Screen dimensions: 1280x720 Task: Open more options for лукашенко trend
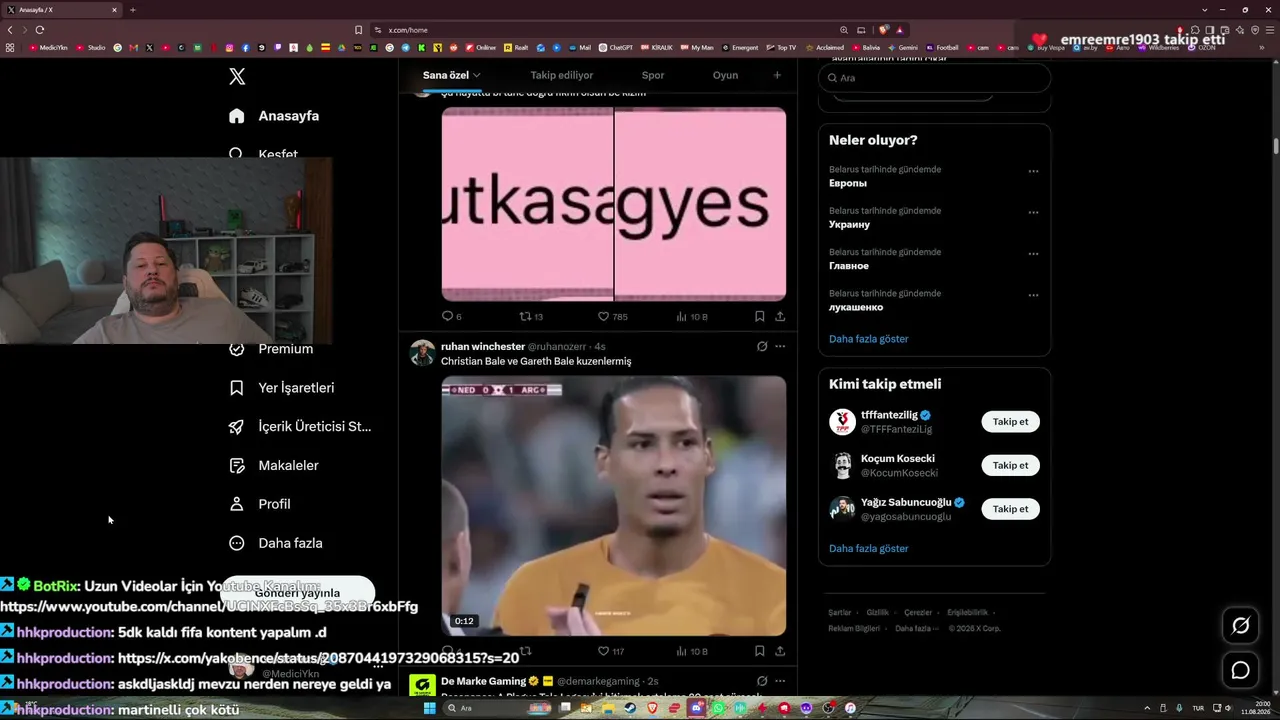coord(1033,295)
